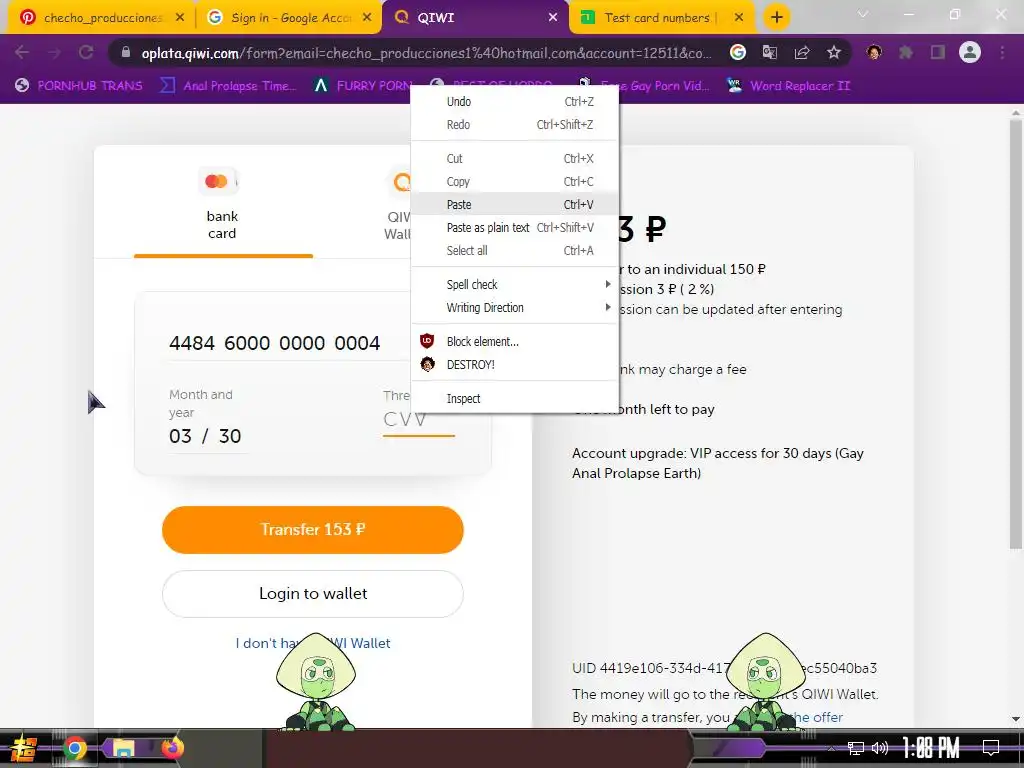Open the taskbar network icon
1024x768 pixels.
click(x=856, y=748)
